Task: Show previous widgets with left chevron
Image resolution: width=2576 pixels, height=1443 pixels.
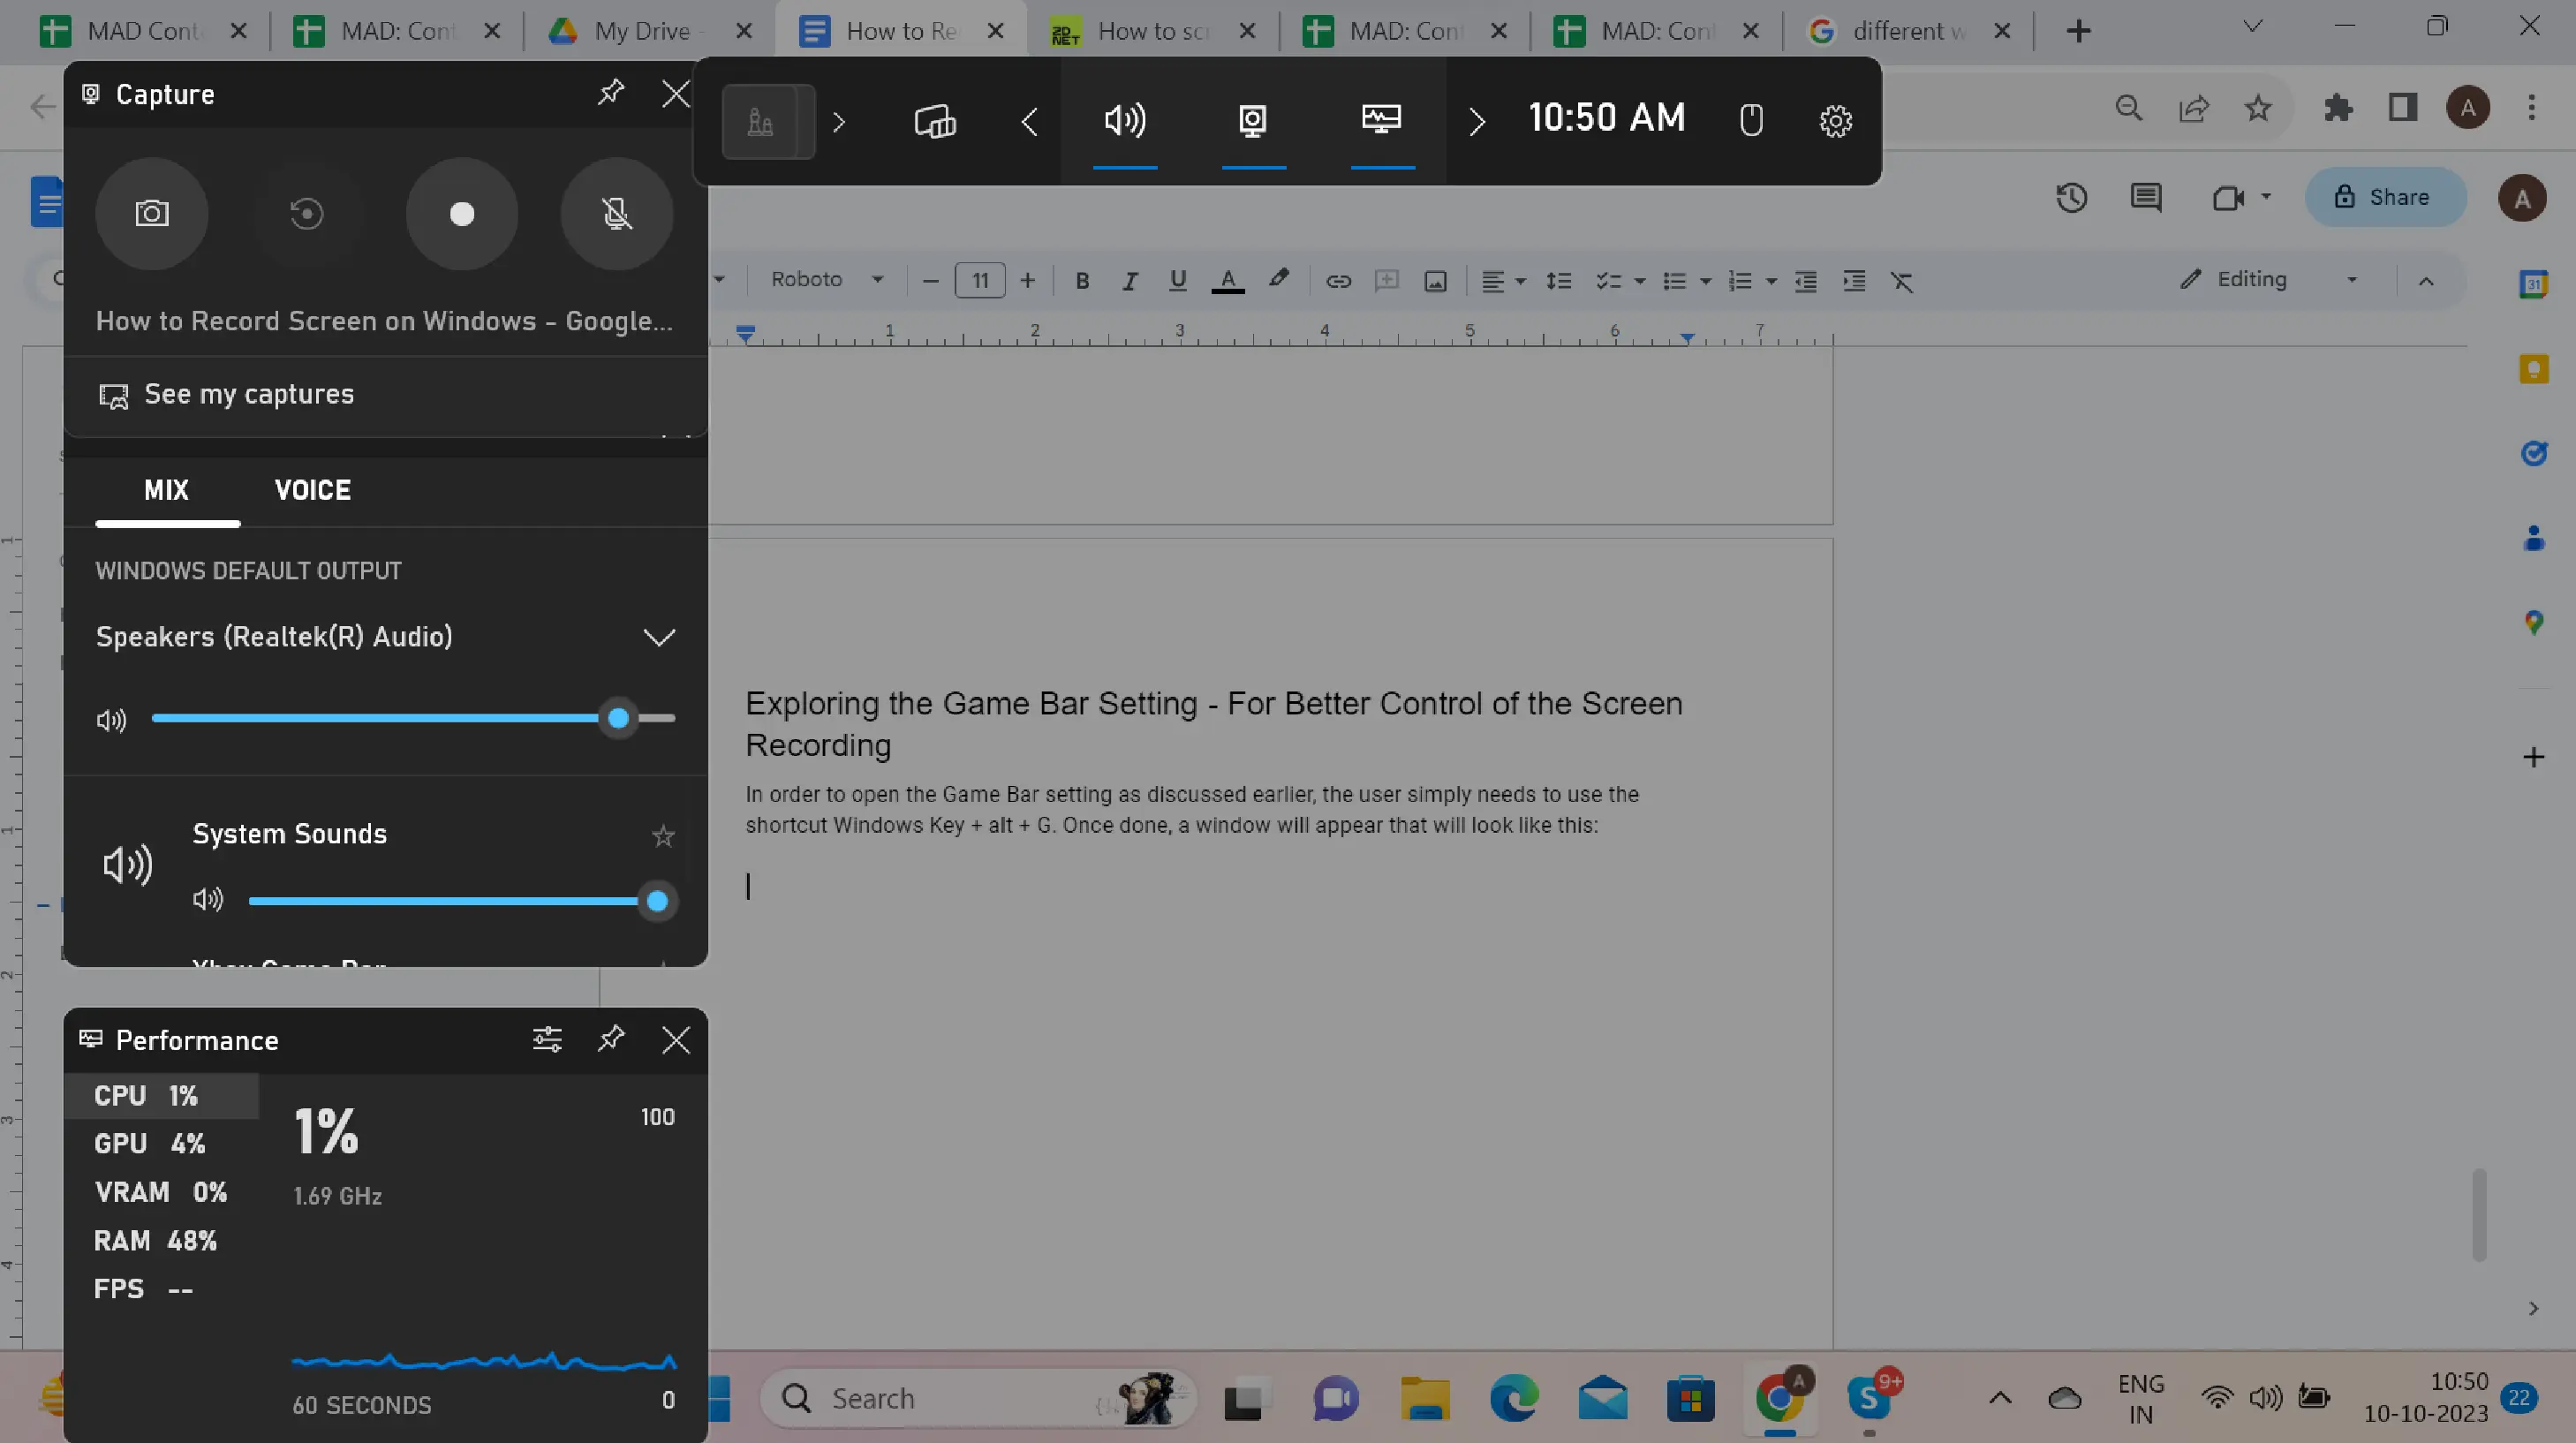Action: 1030,122
